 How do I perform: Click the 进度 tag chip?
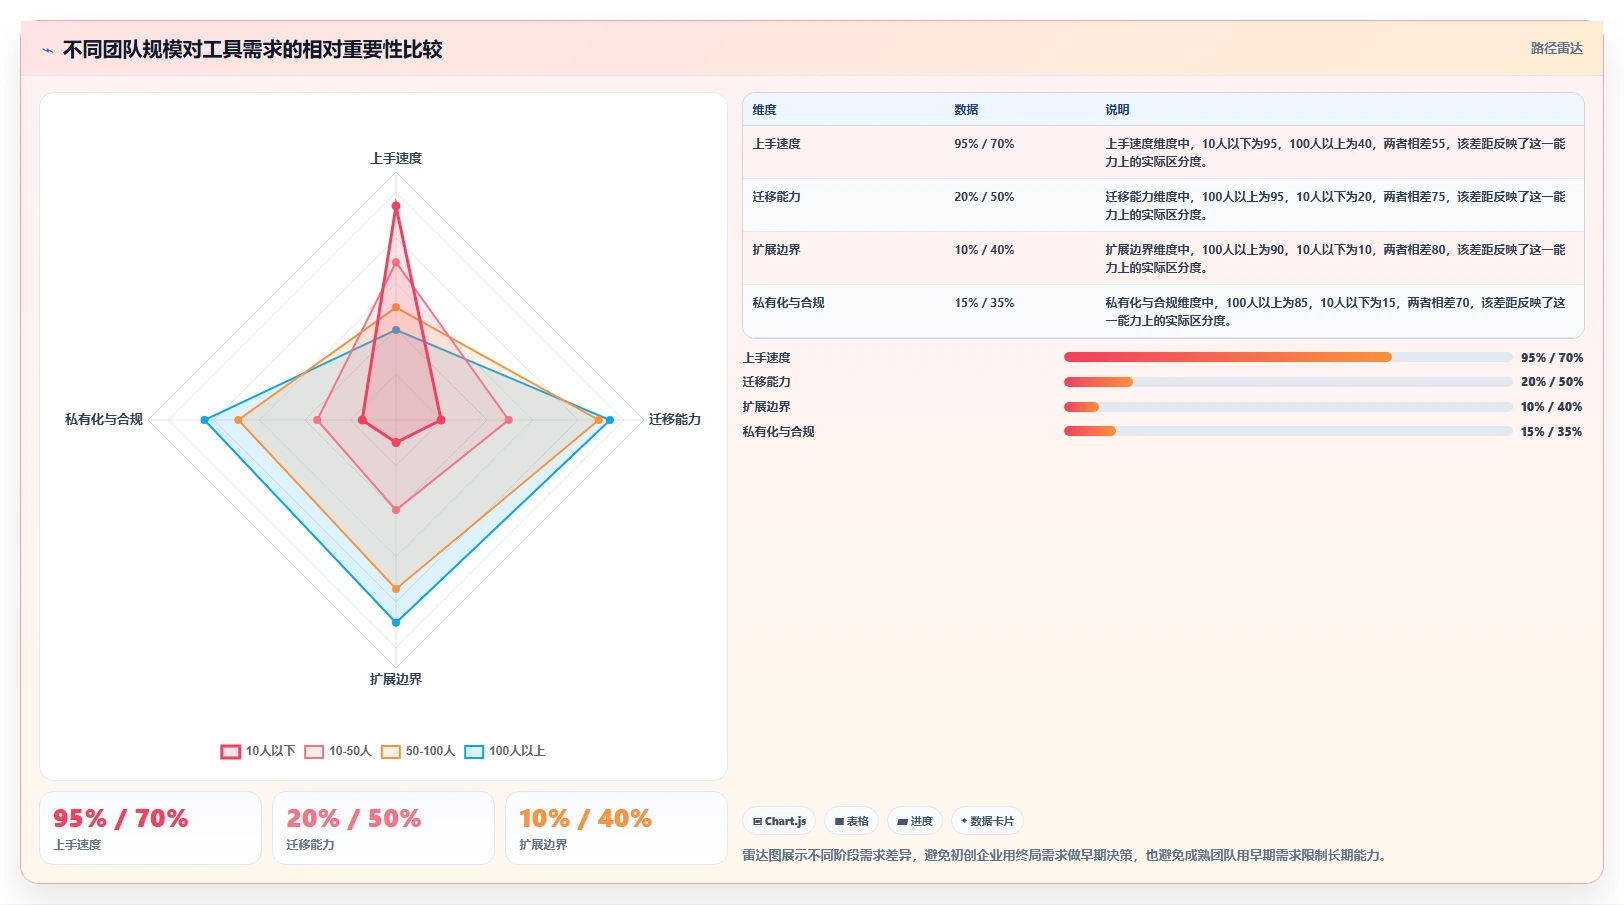(915, 821)
